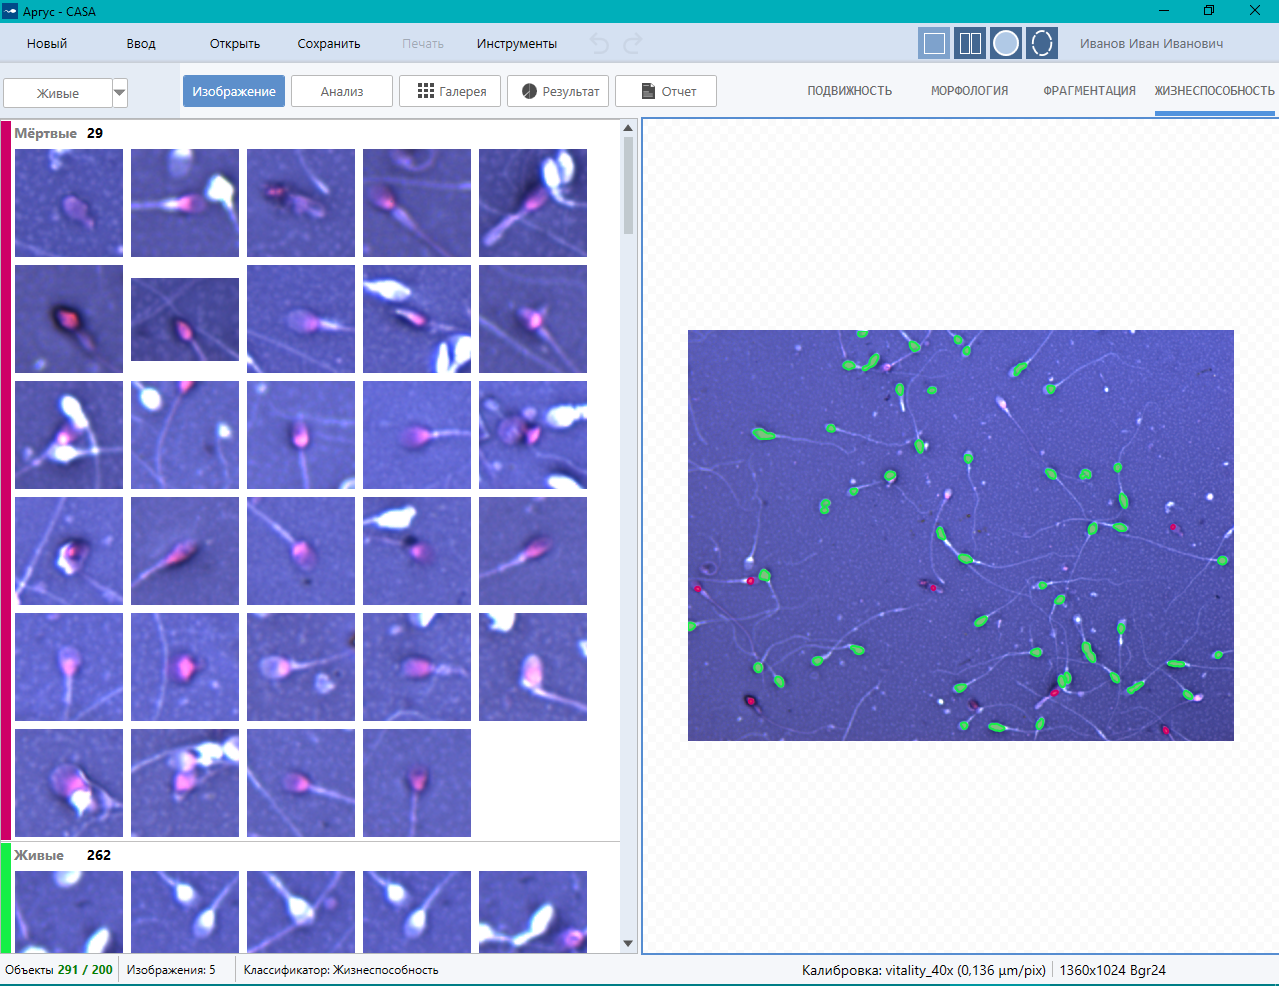
Task: Switch to the Анализ view
Action: pos(342,91)
